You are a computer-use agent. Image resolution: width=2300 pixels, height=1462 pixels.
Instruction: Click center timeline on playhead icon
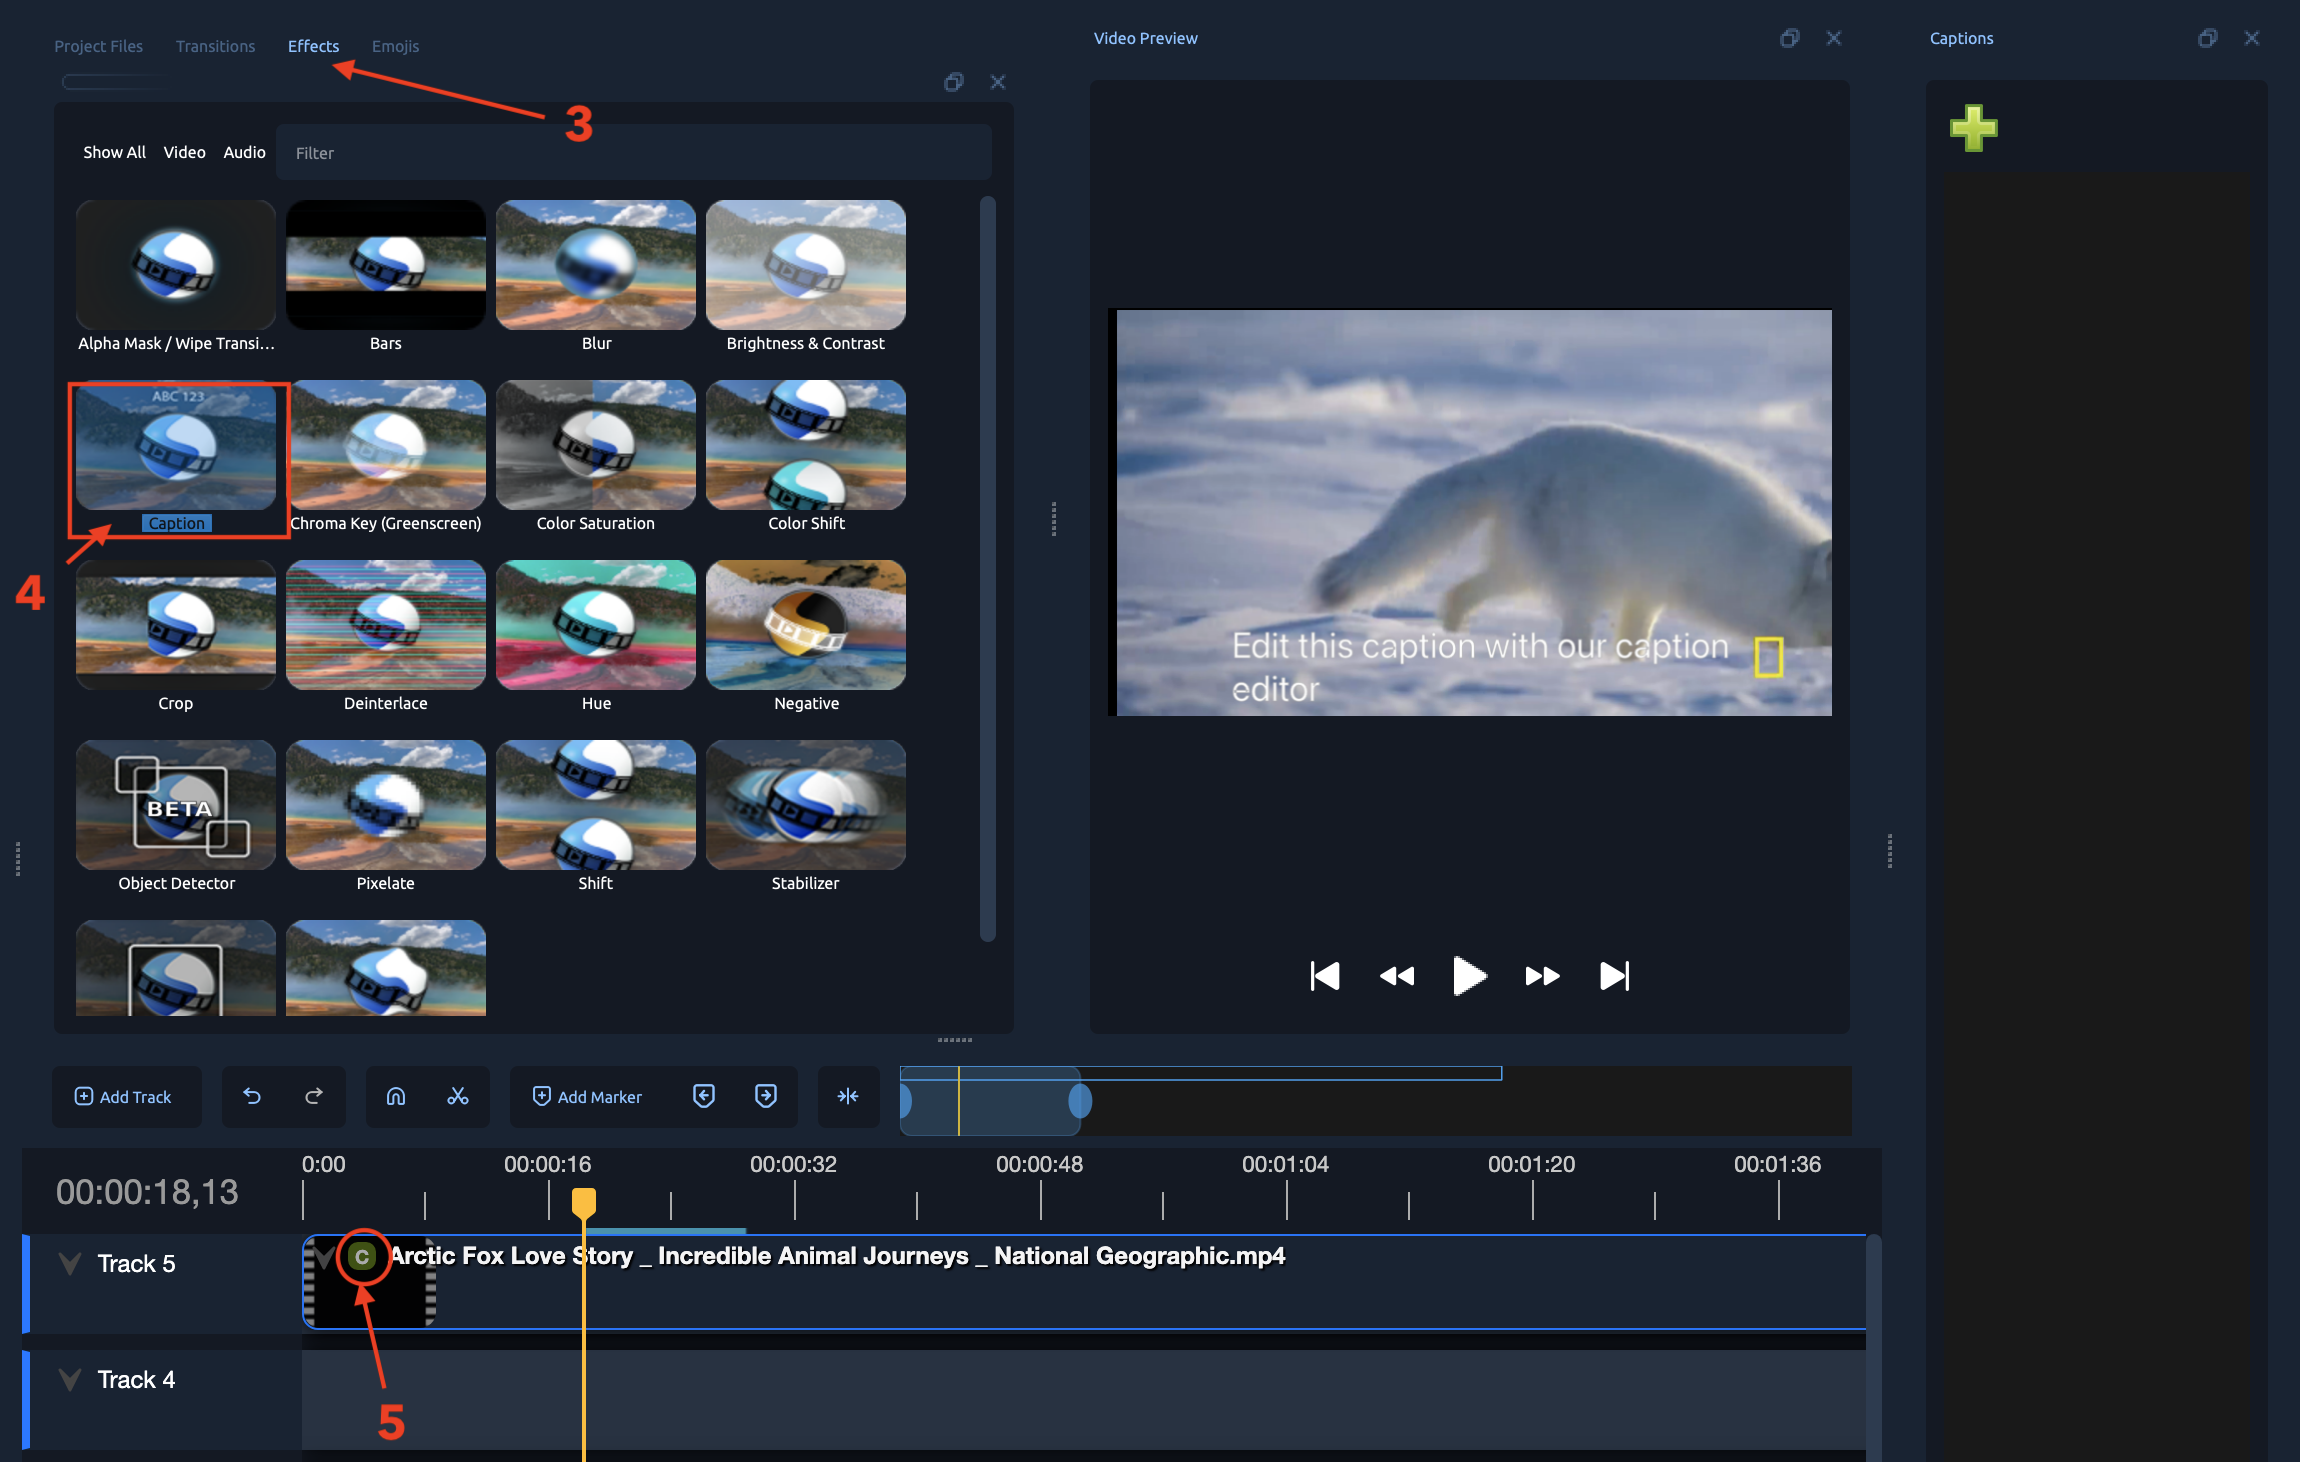pyautogui.click(x=848, y=1096)
